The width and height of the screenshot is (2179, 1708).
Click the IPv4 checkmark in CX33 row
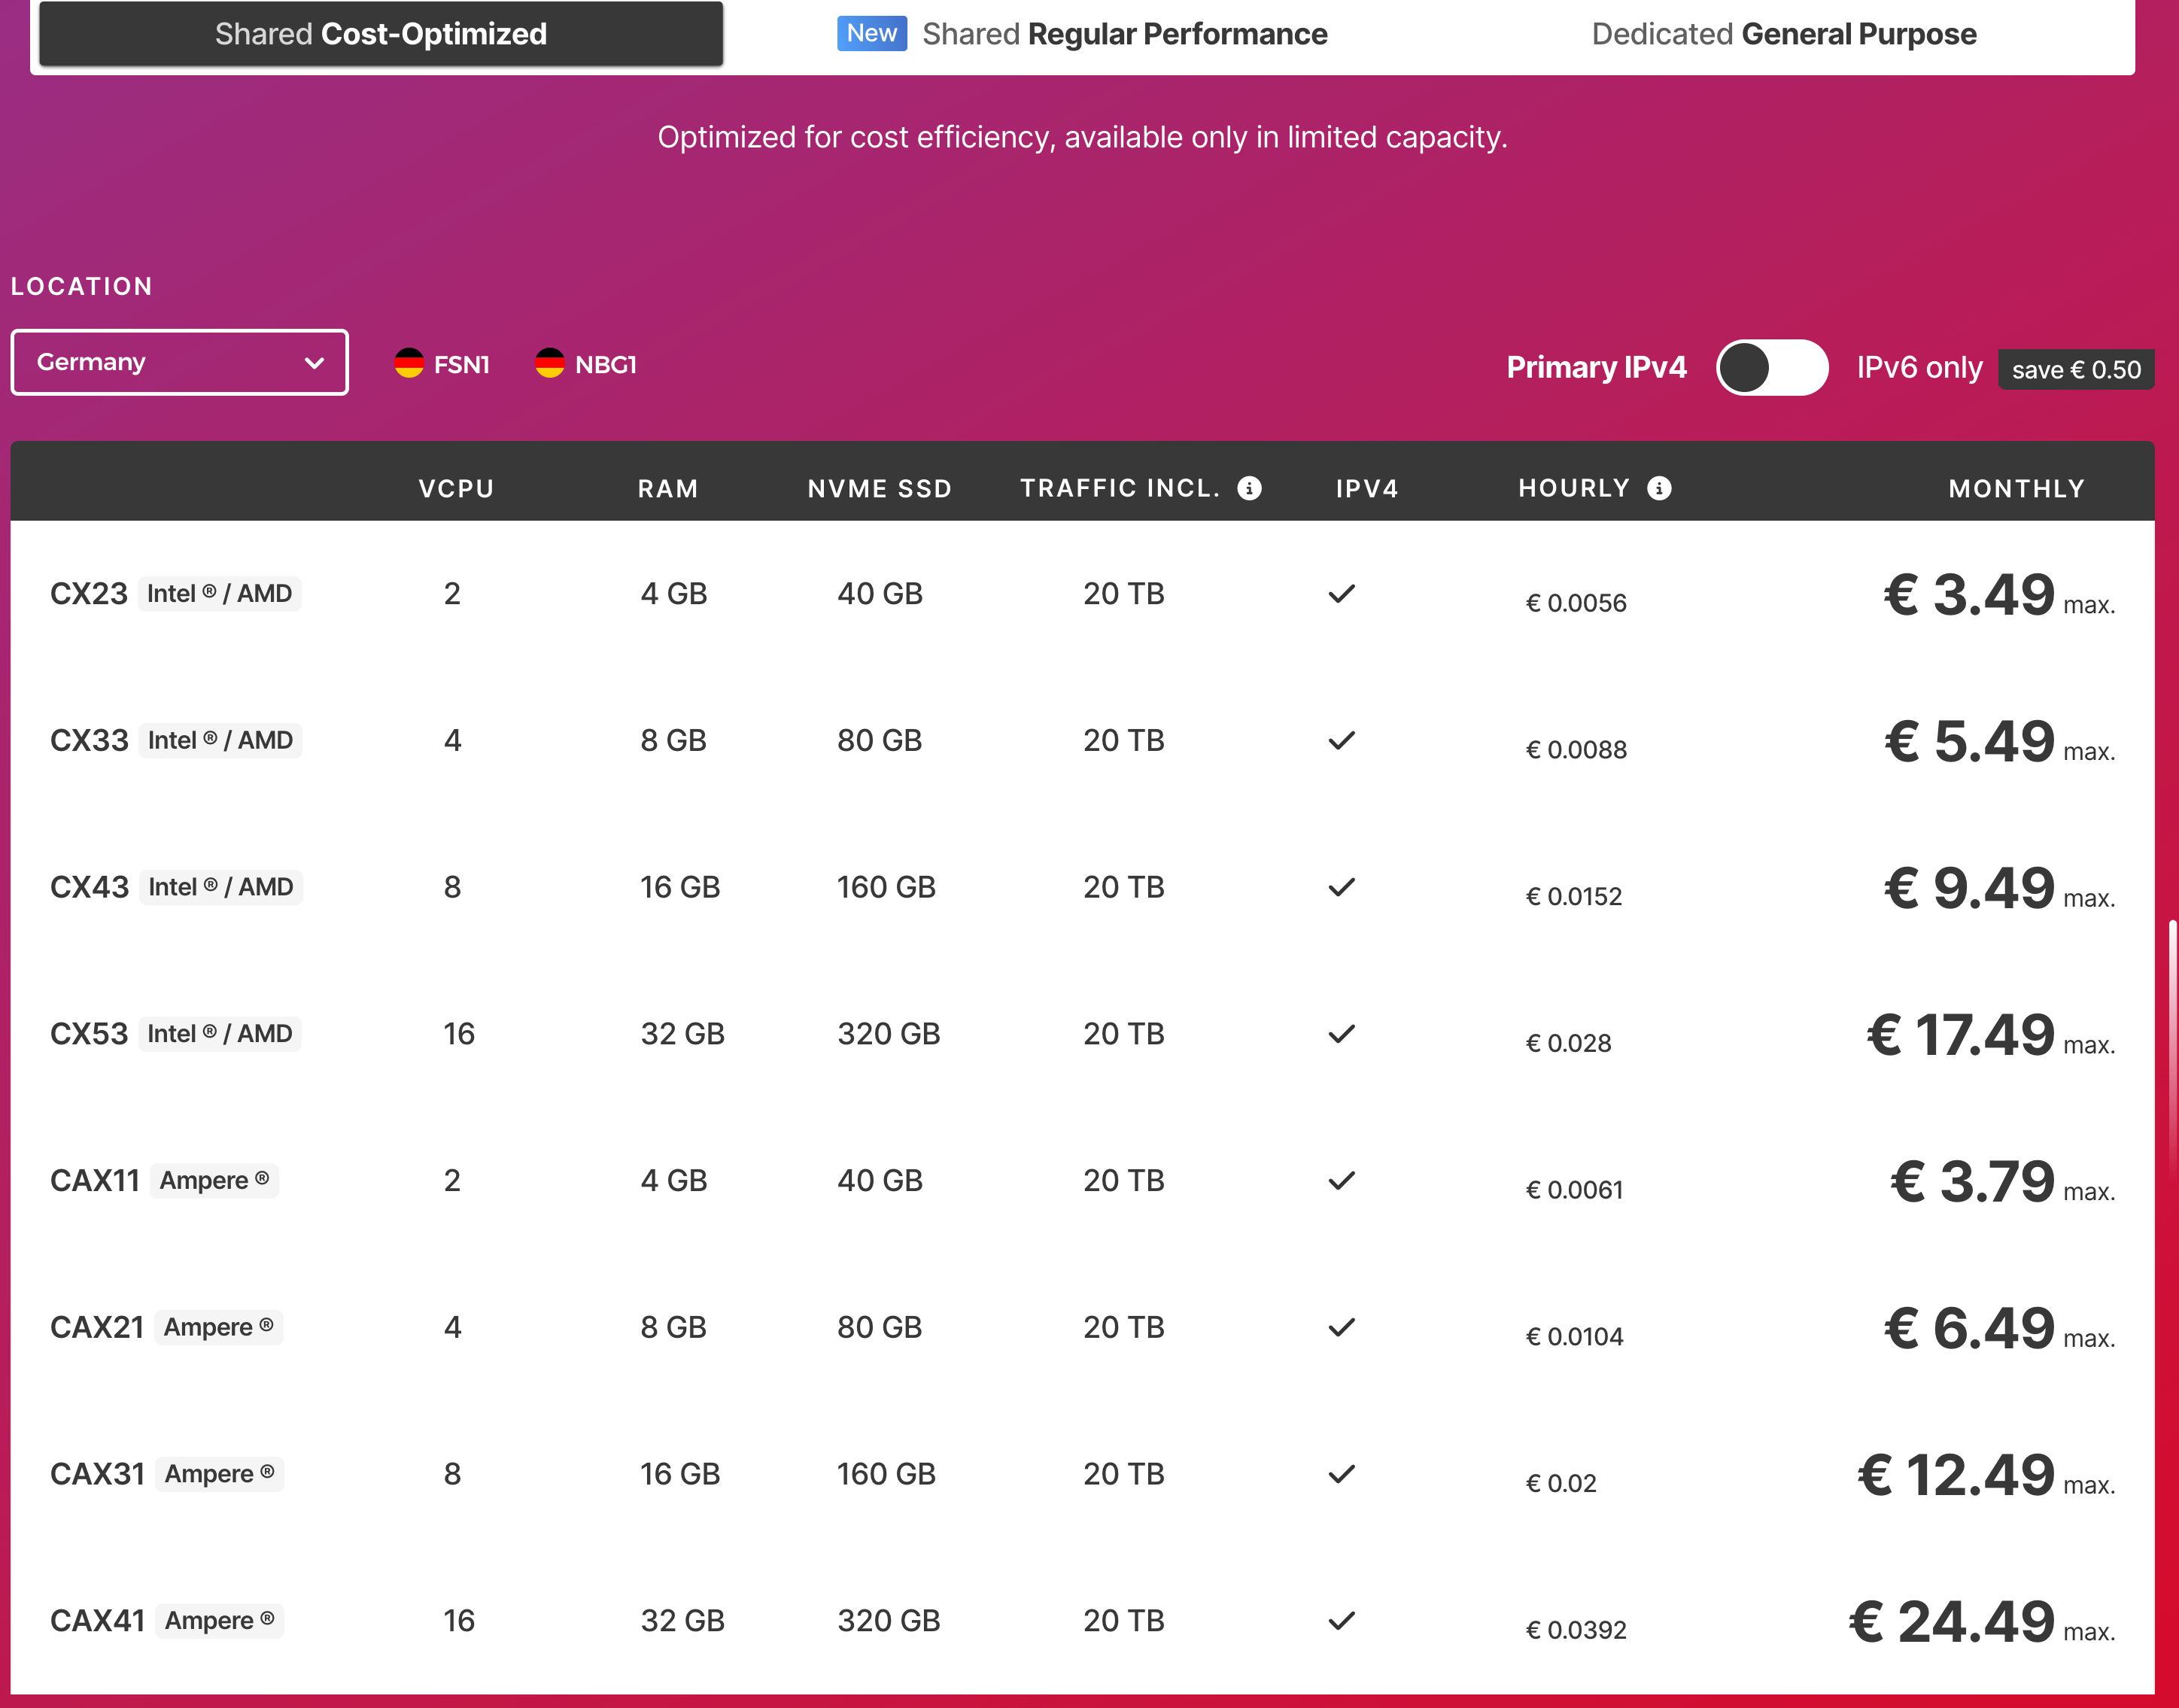coord(1342,741)
